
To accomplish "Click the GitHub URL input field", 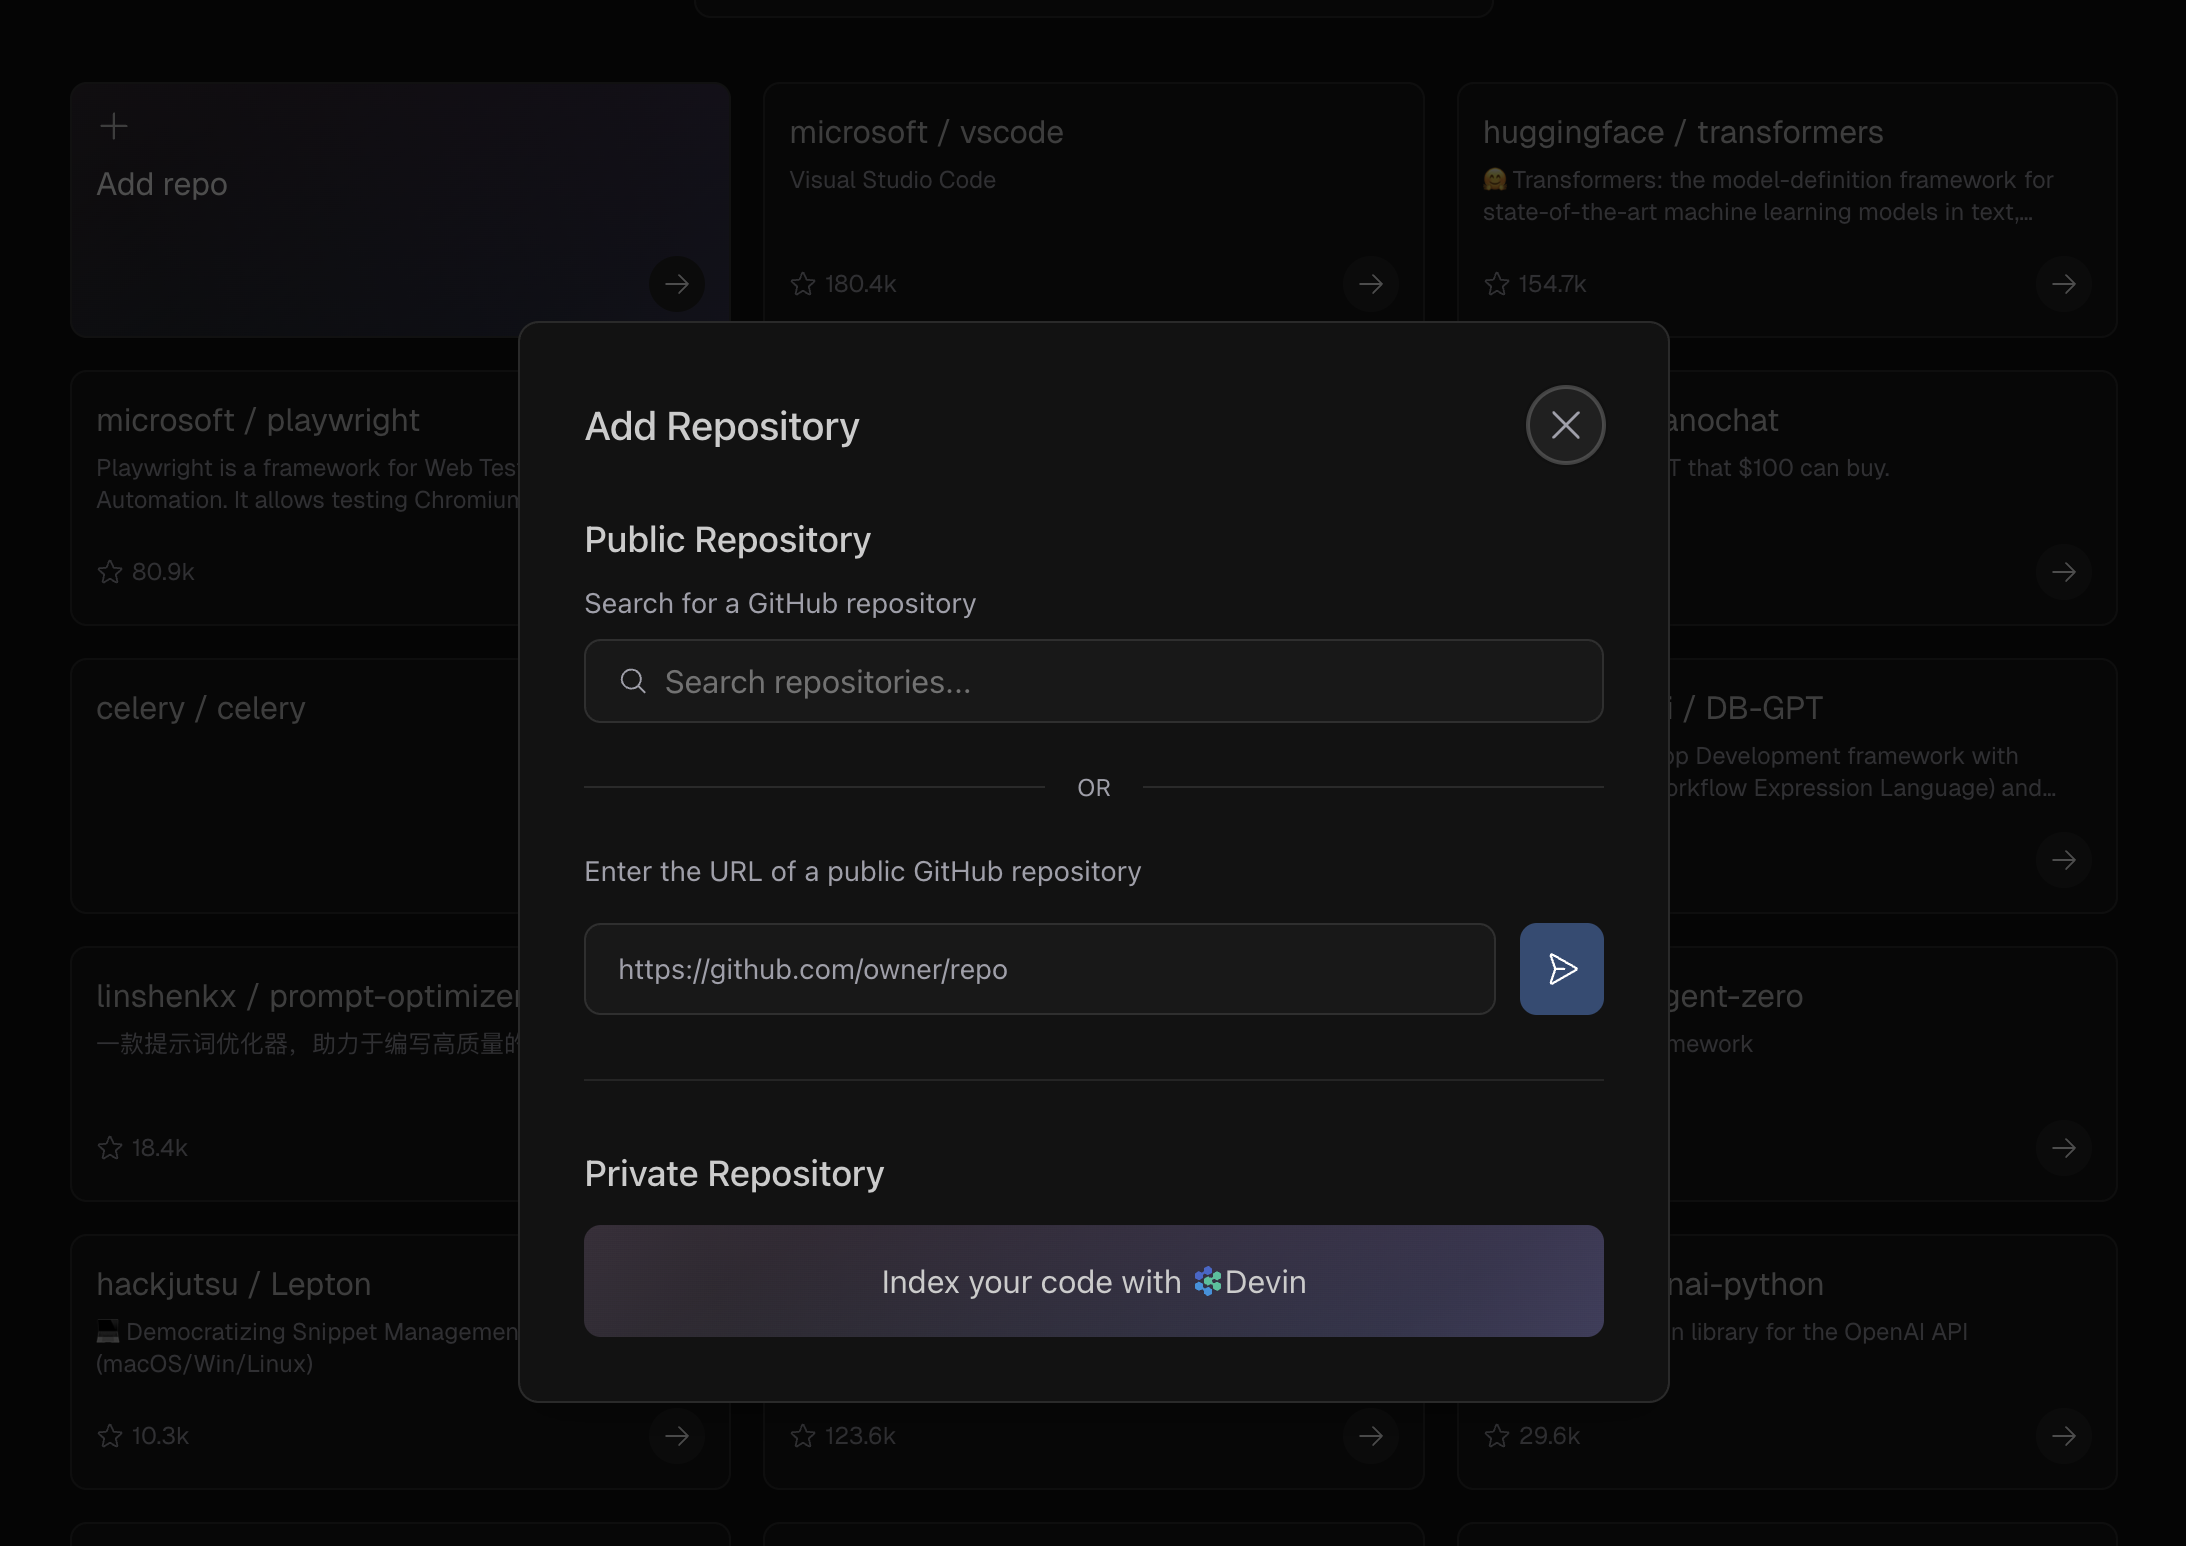I will (x=1039, y=969).
